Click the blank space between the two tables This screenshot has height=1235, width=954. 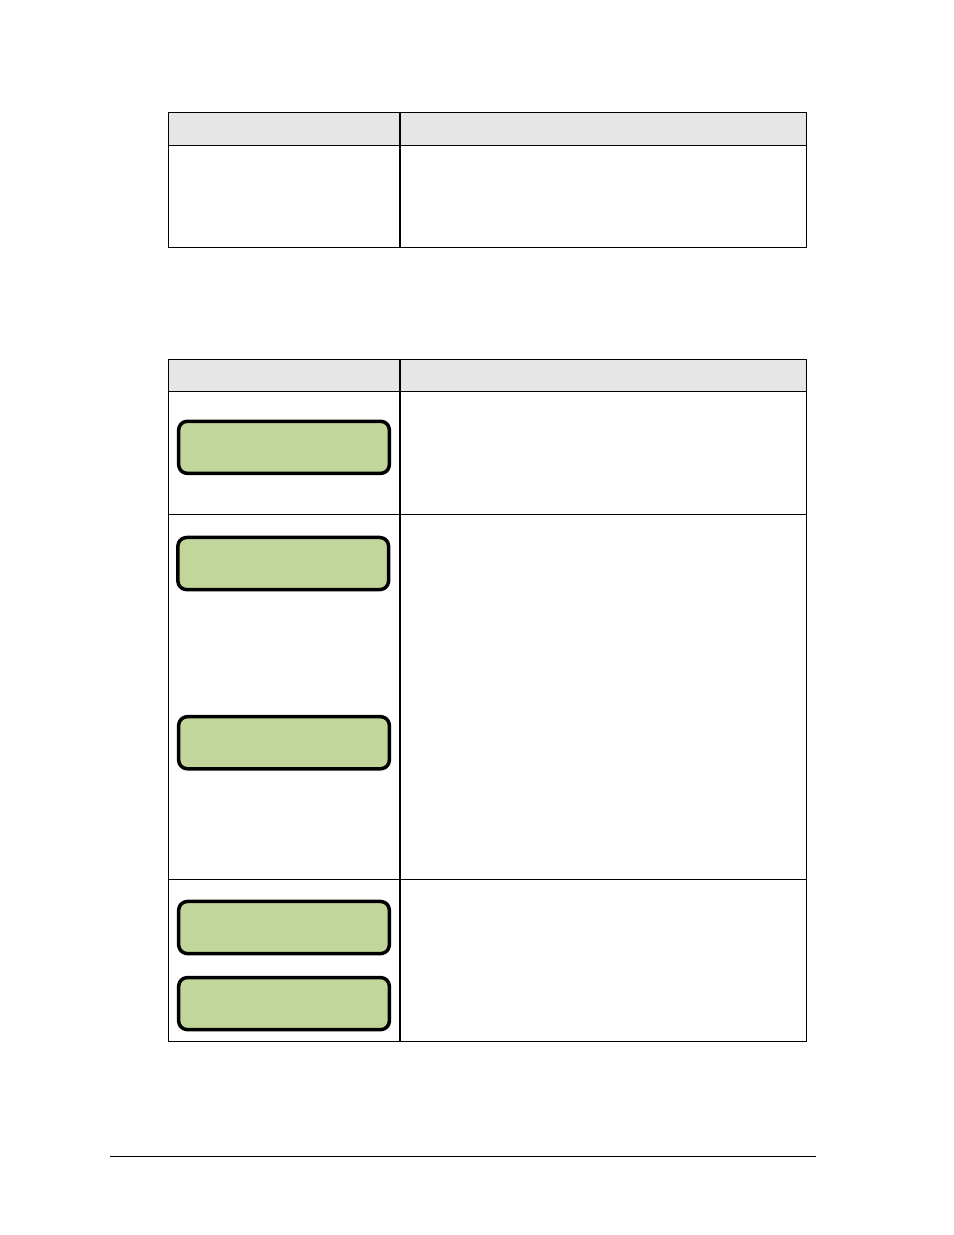coord(487,303)
